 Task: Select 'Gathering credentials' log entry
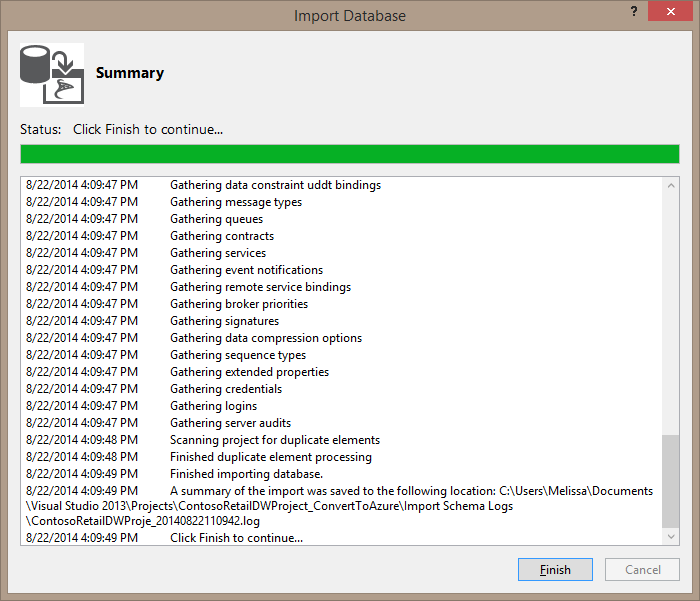pyautogui.click(x=154, y=388)
